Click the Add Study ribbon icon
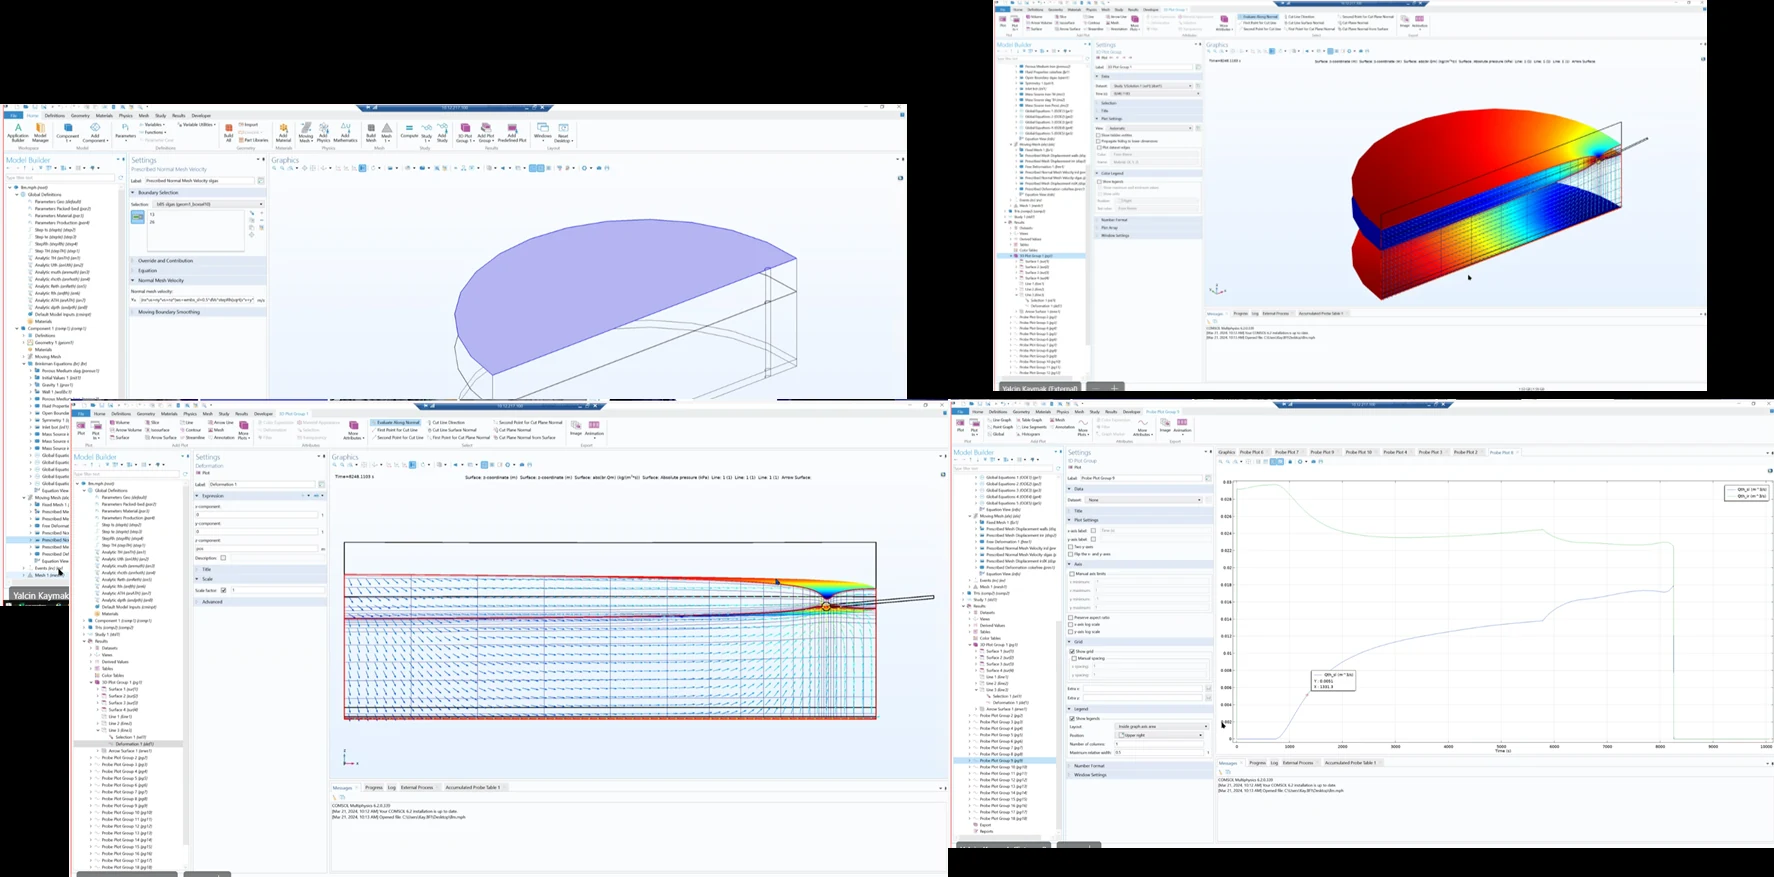Screen dimensions: 1774x877 click(x=444, y=132)
